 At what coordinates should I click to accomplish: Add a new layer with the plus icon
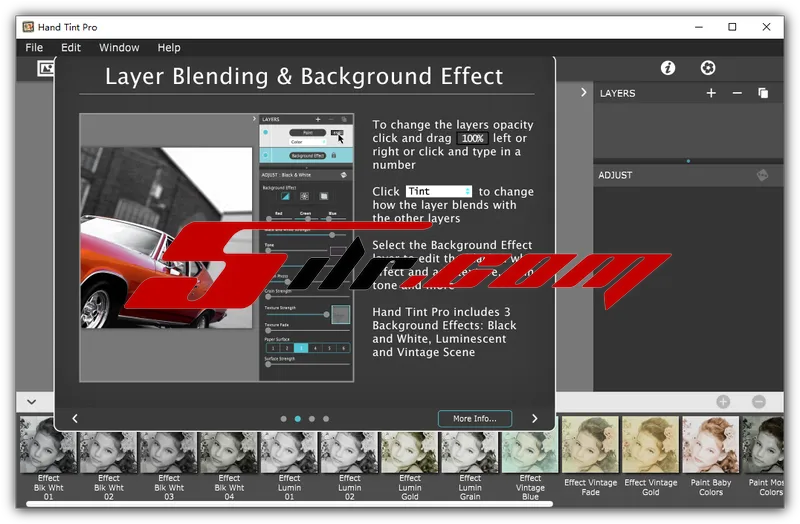[x=711, y=93]
